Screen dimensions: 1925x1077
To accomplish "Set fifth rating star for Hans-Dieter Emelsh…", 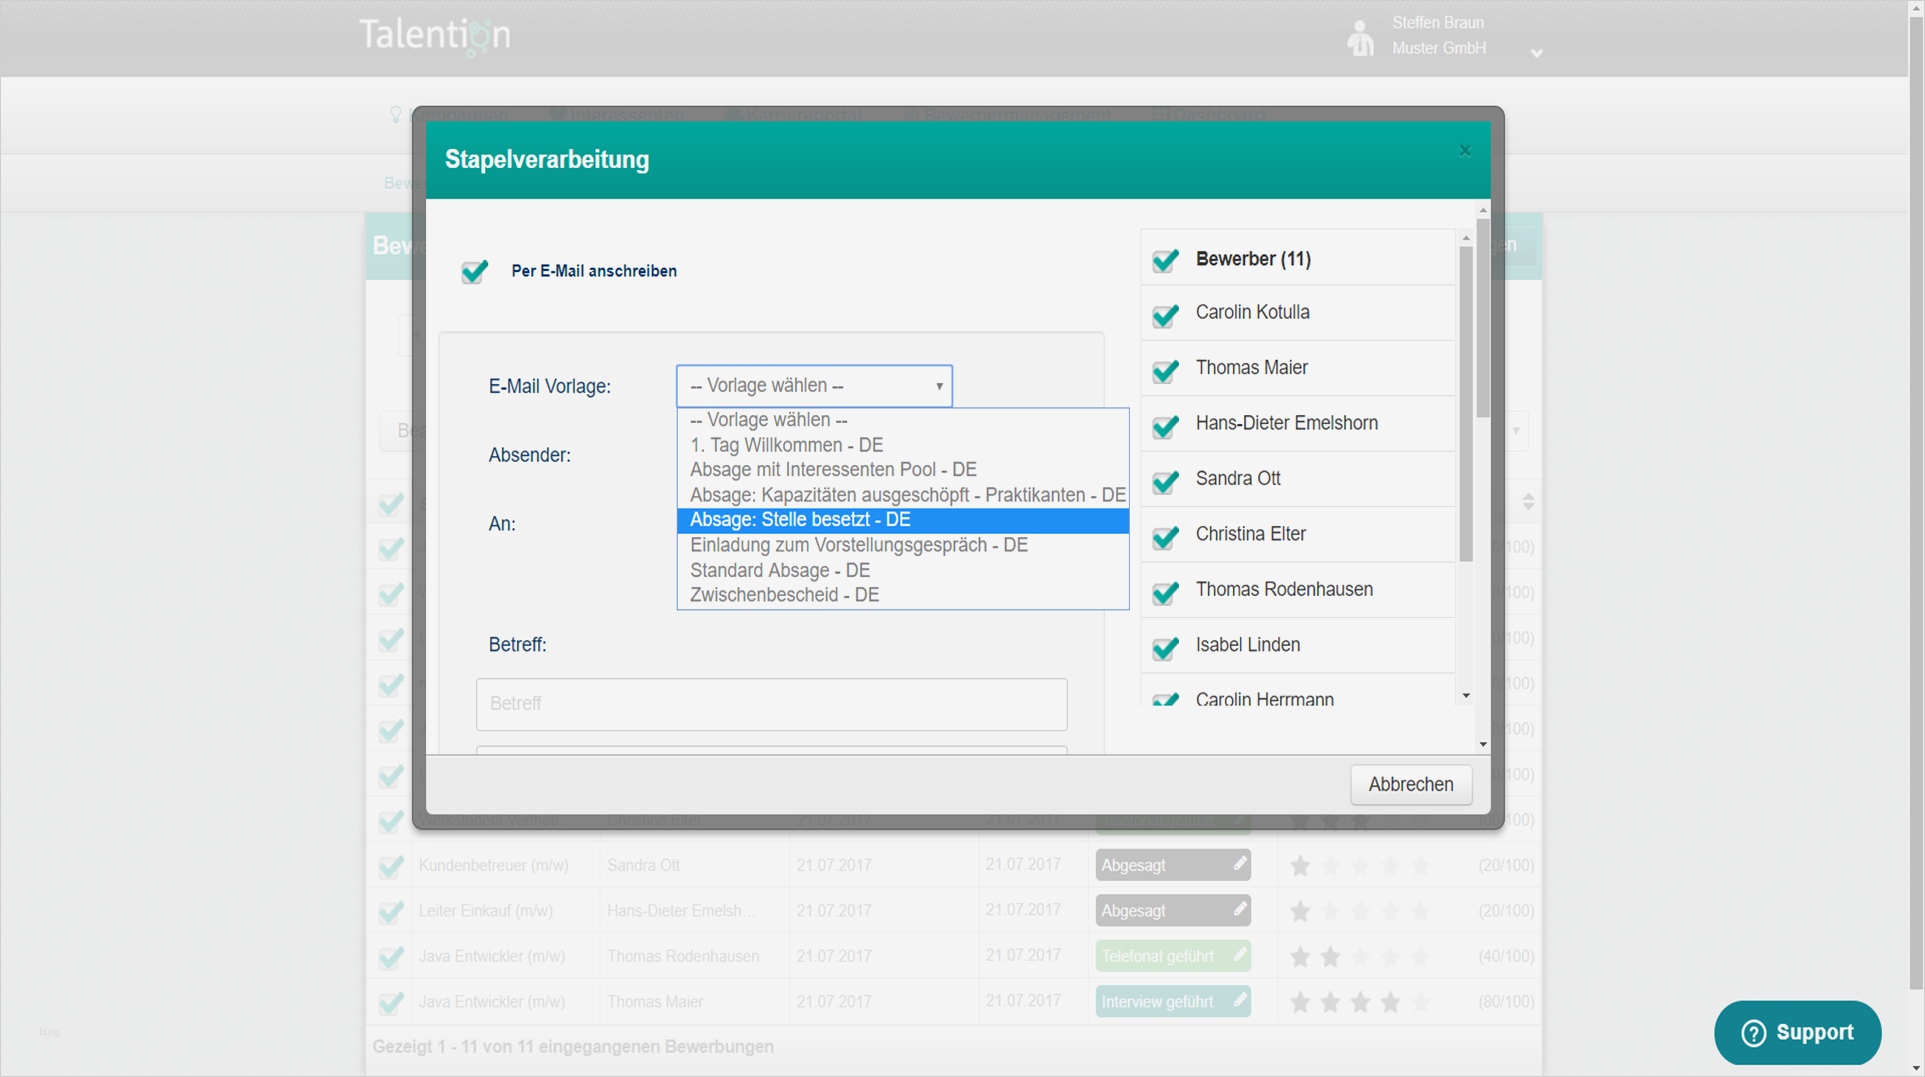I will click(1420, 911).
